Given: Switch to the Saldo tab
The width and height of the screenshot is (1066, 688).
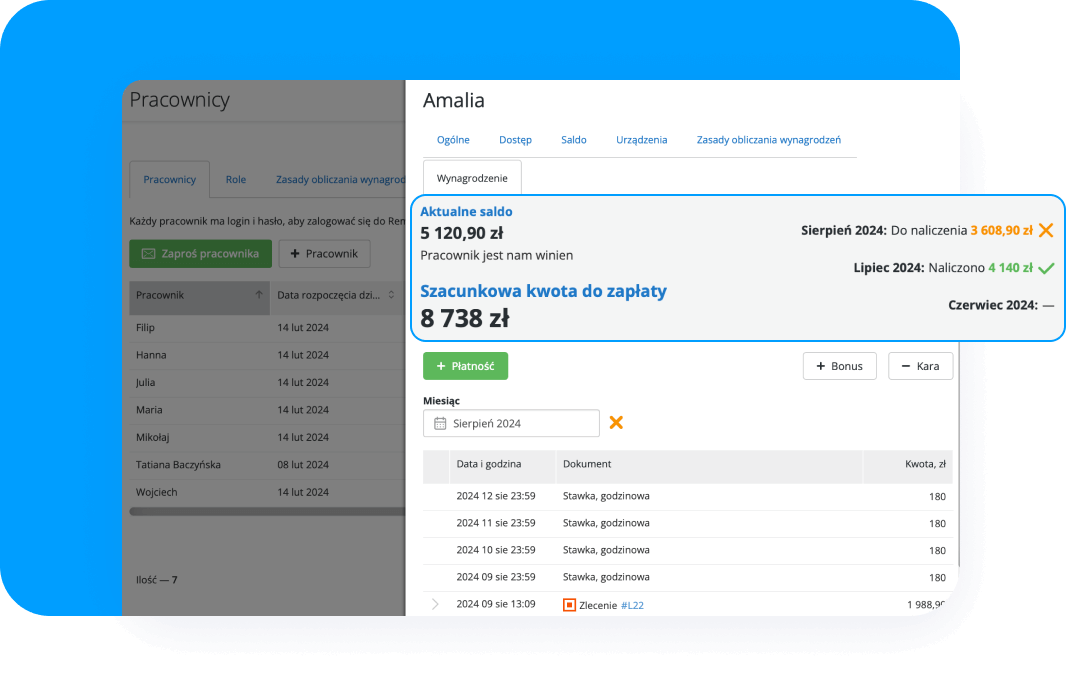Looking at the screenshot, I should [573, 140].
